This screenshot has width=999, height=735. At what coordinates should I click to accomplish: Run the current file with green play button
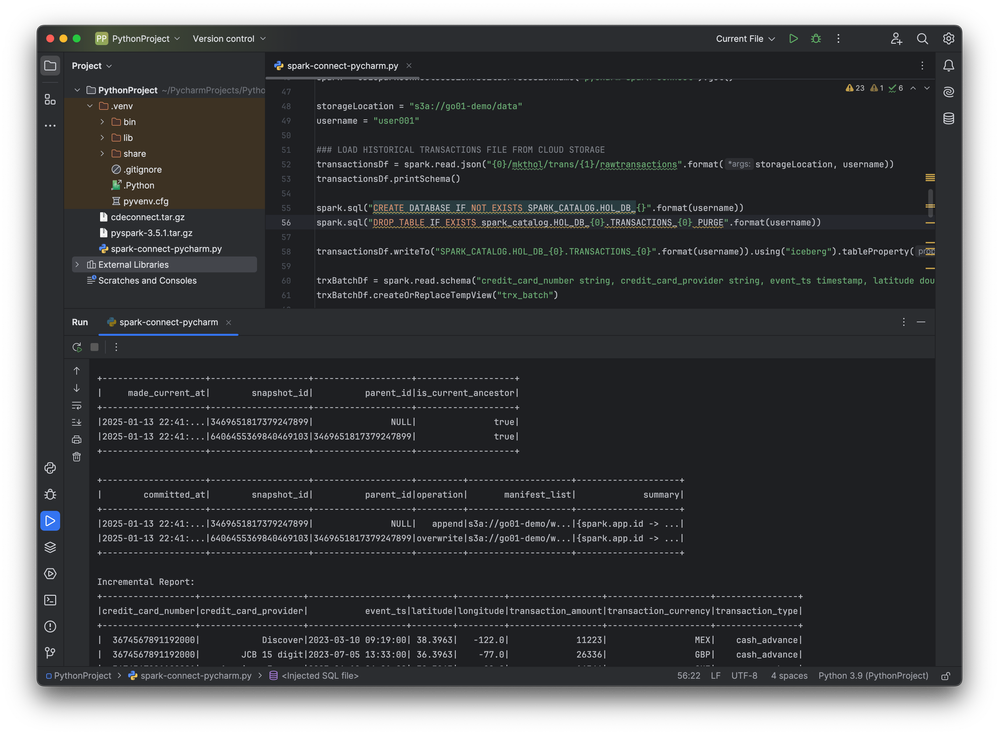793,39
